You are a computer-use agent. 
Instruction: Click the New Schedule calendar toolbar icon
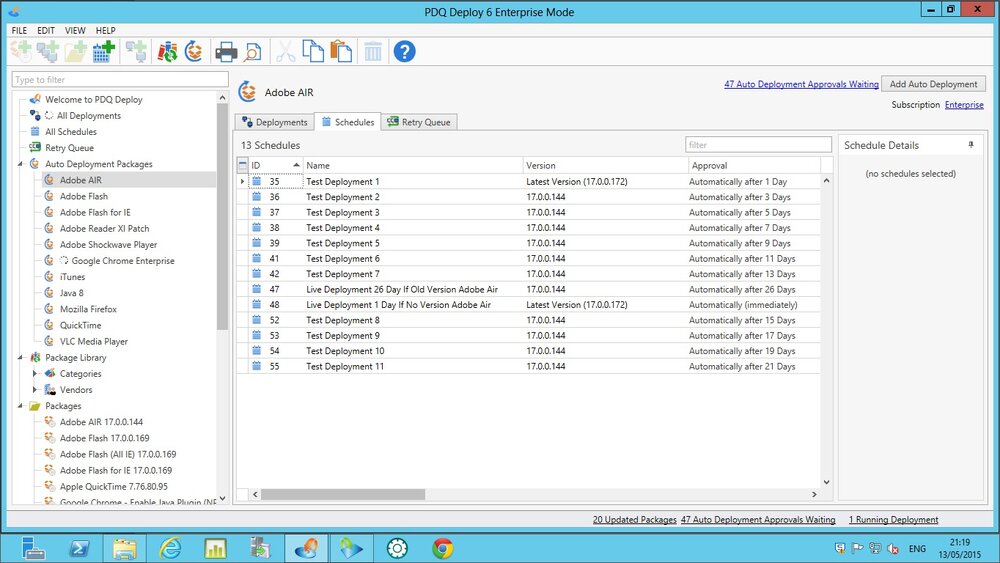pyautogui.click(x=103, y=52)
